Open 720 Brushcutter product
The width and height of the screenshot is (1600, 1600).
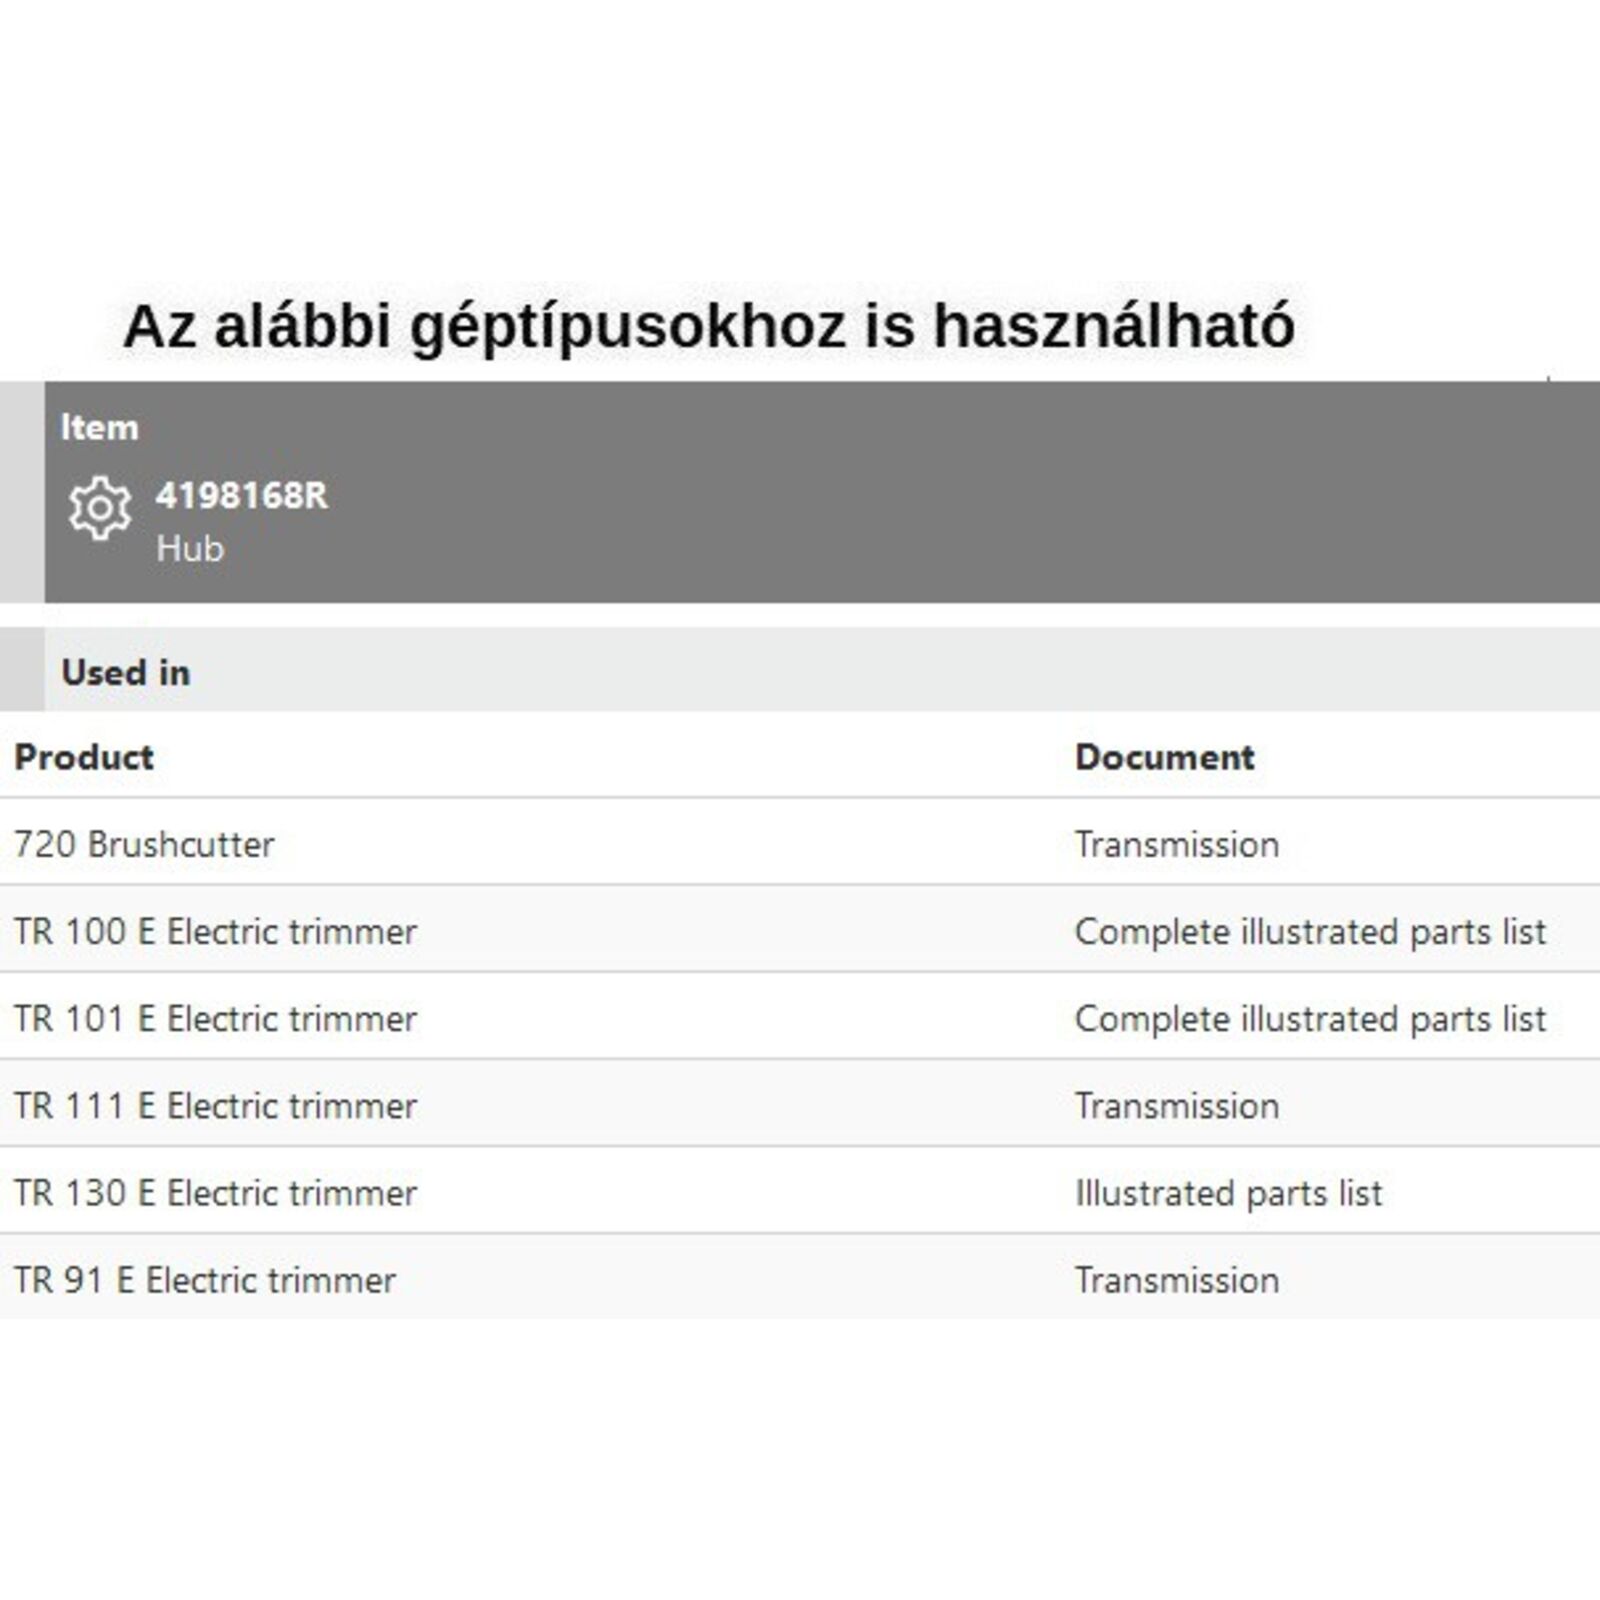pos(144,844)
